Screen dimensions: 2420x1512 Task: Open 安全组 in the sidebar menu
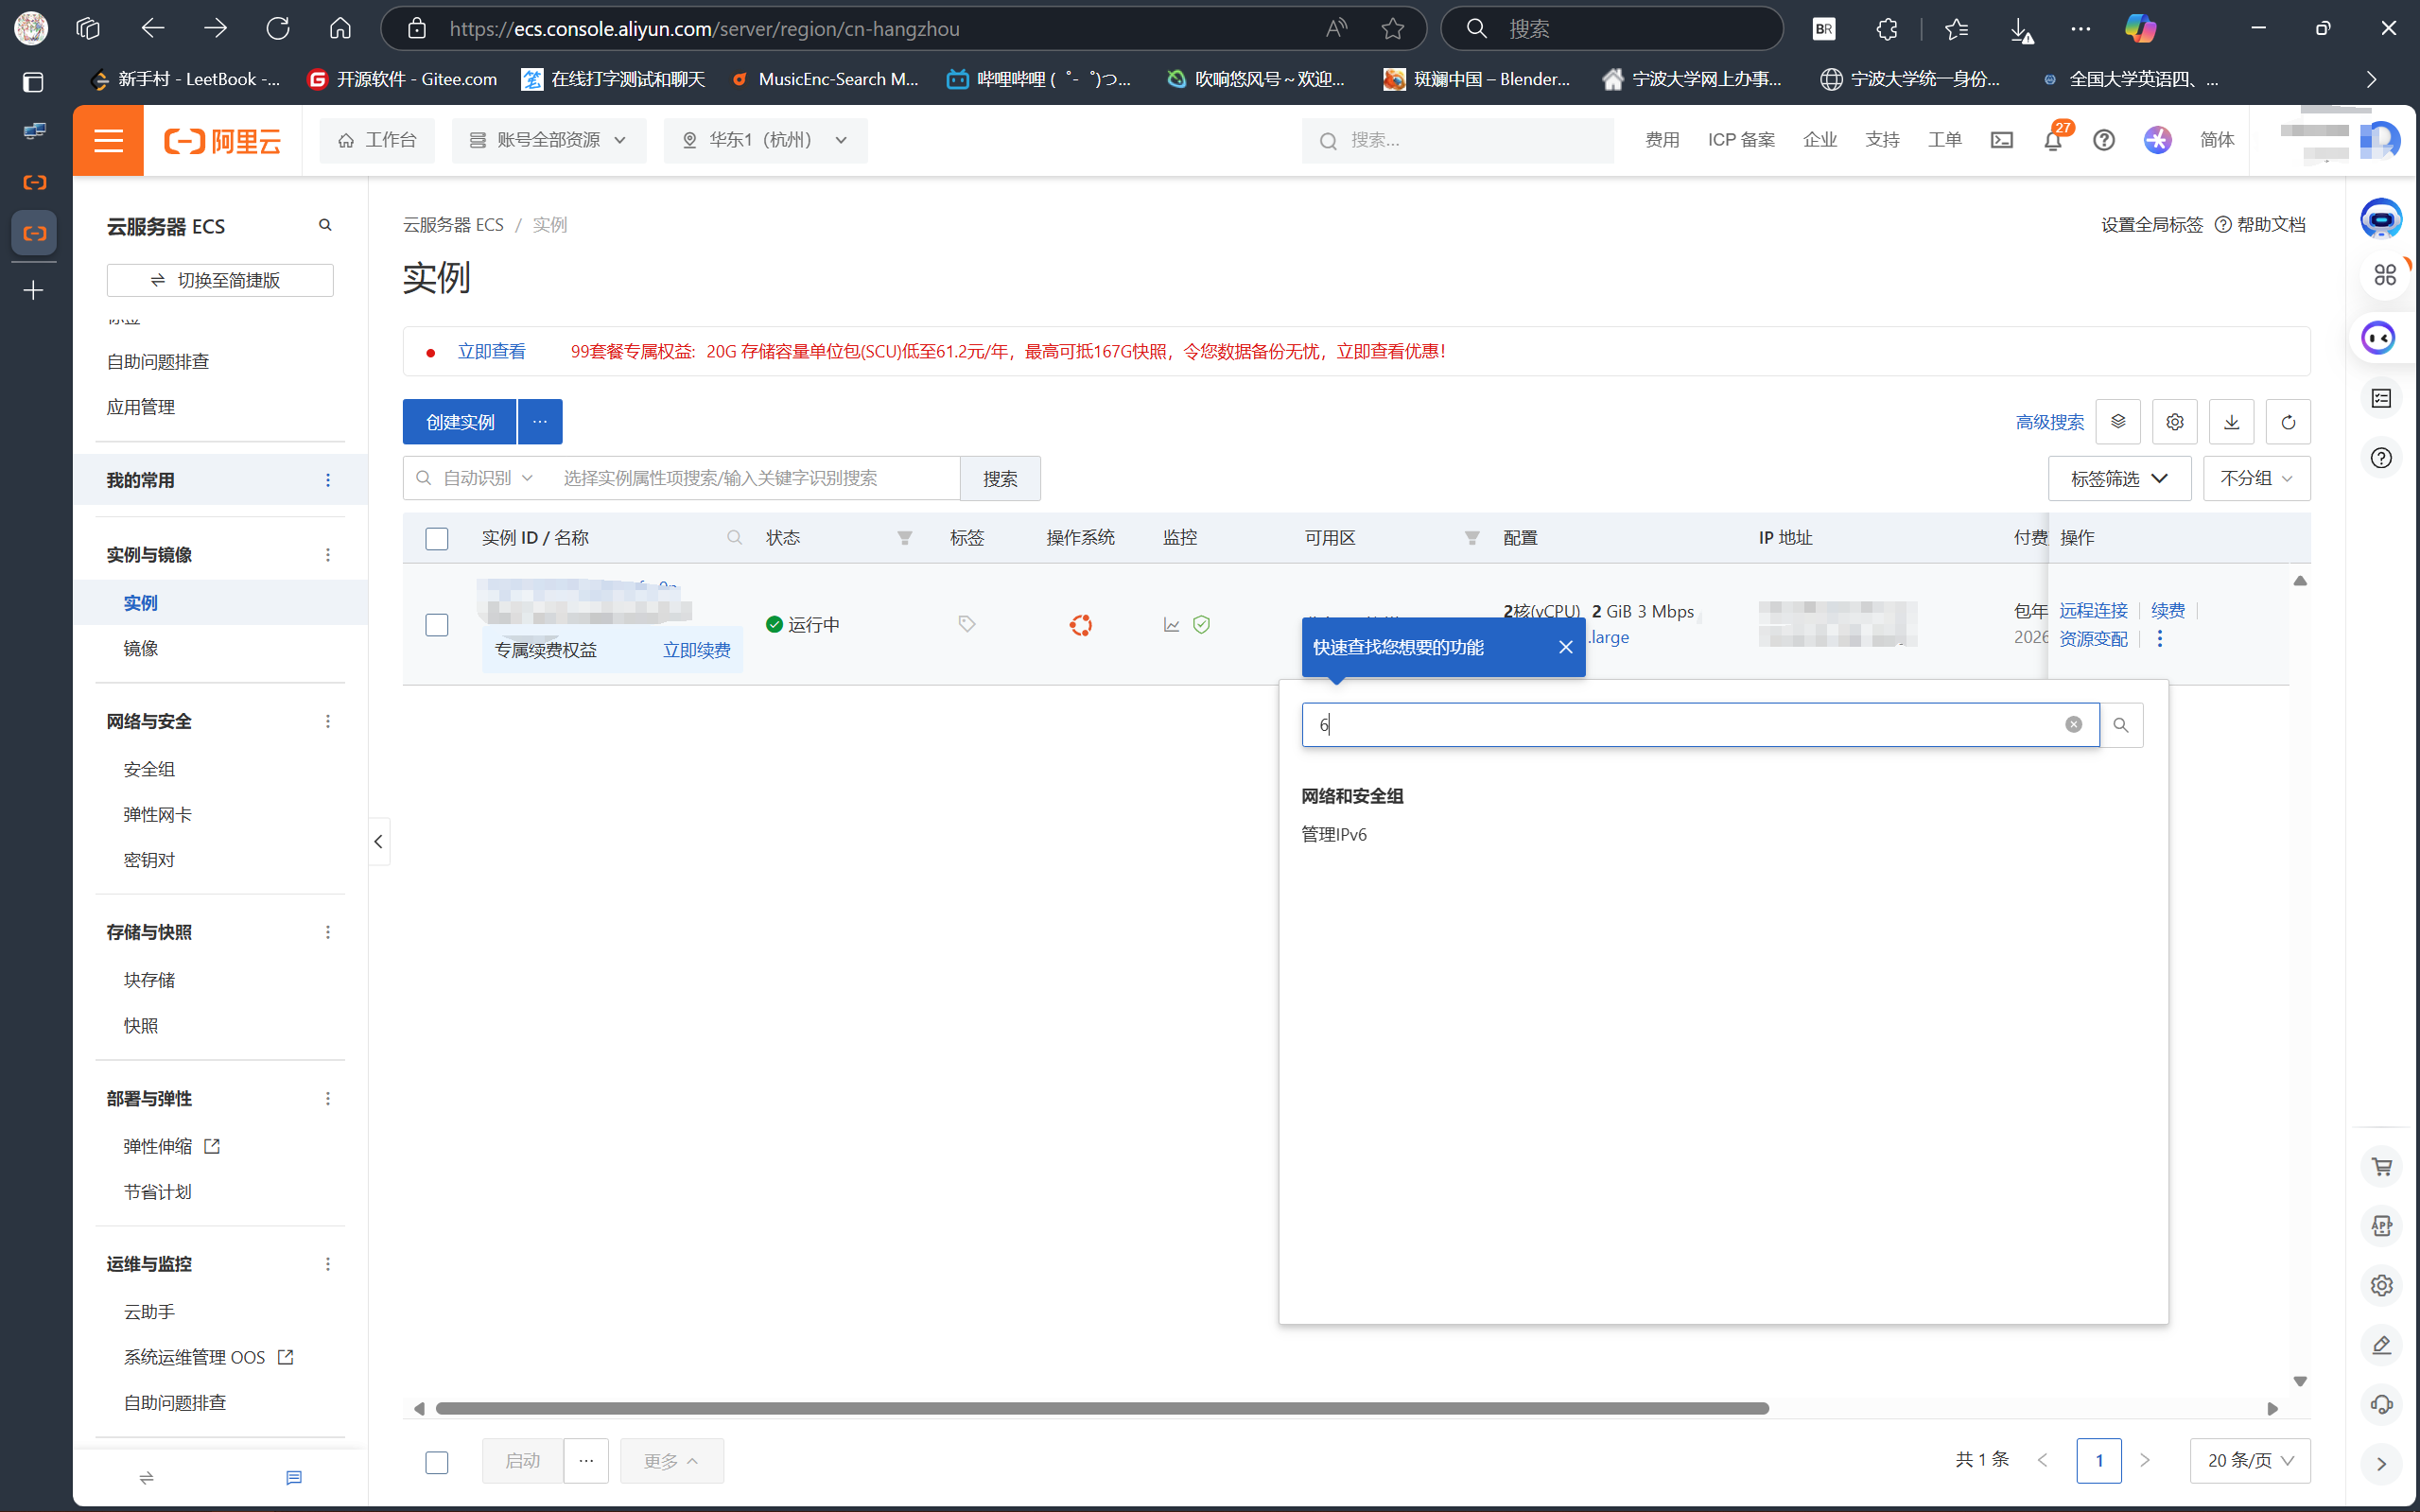149,769
